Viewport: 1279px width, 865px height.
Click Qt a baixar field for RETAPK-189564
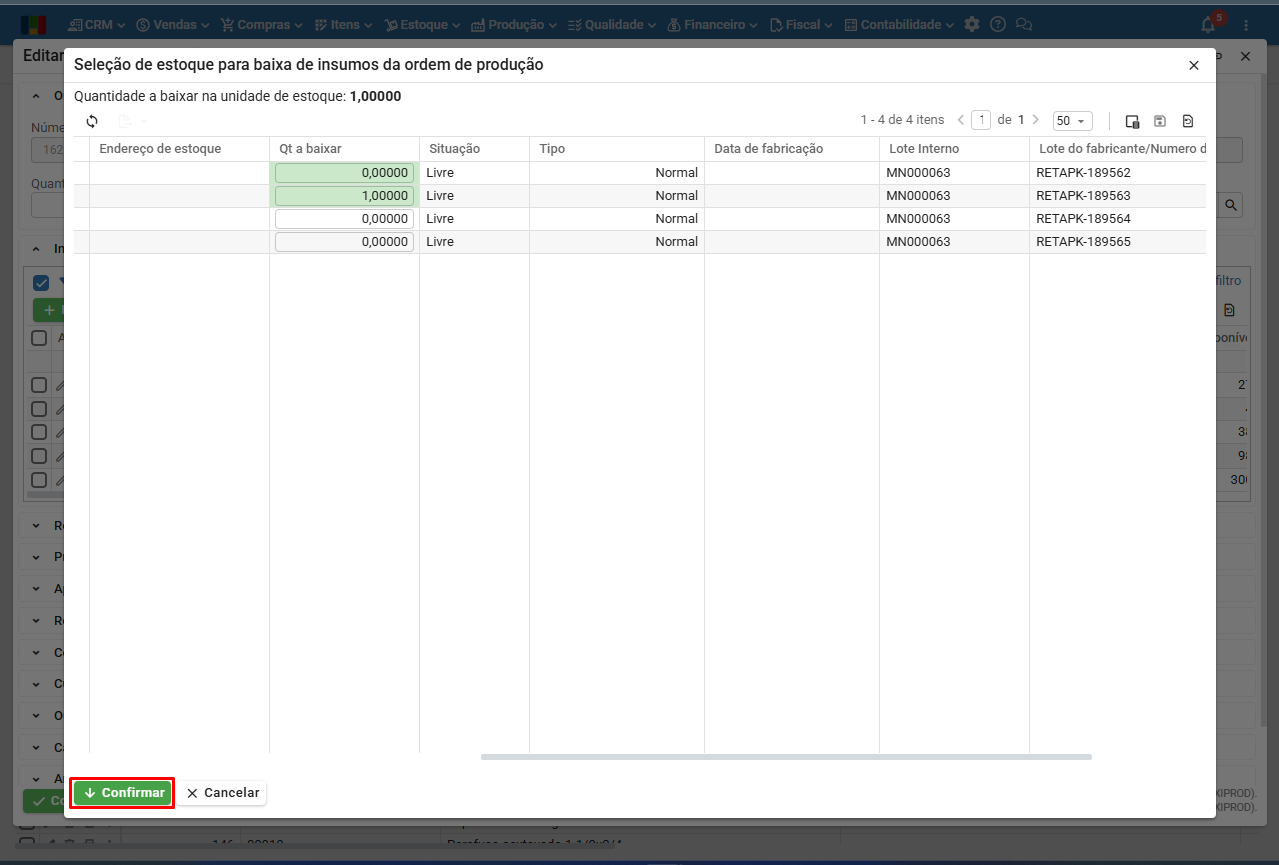coord(344,219)
